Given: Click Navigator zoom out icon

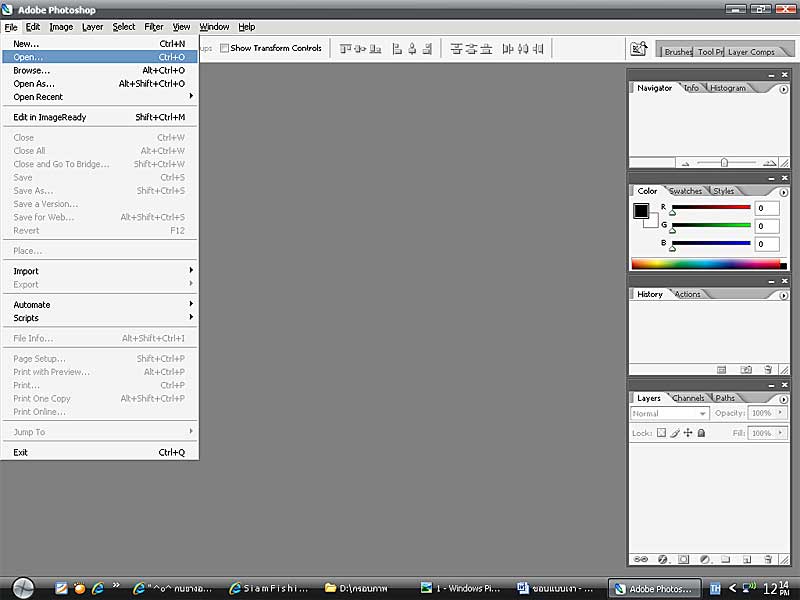Looking at the screenshot, I should (x=685, y=164).
